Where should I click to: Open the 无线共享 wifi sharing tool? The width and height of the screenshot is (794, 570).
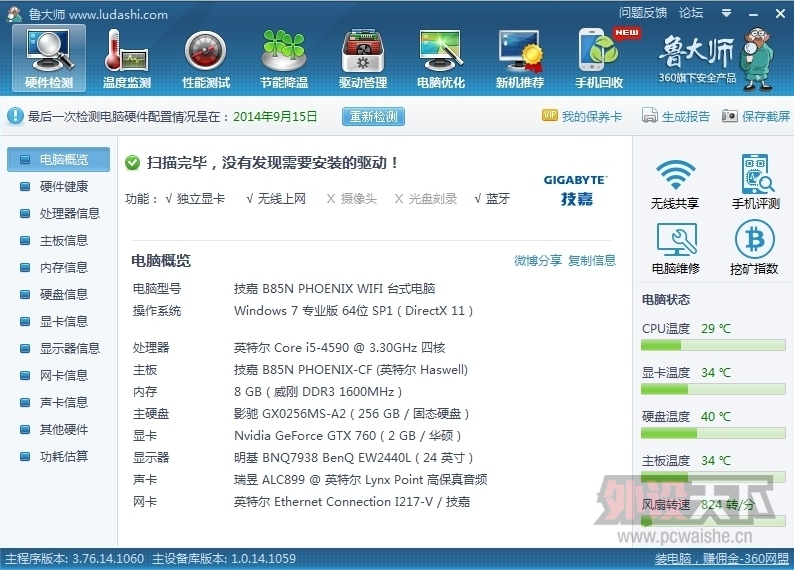pos(675,184)
